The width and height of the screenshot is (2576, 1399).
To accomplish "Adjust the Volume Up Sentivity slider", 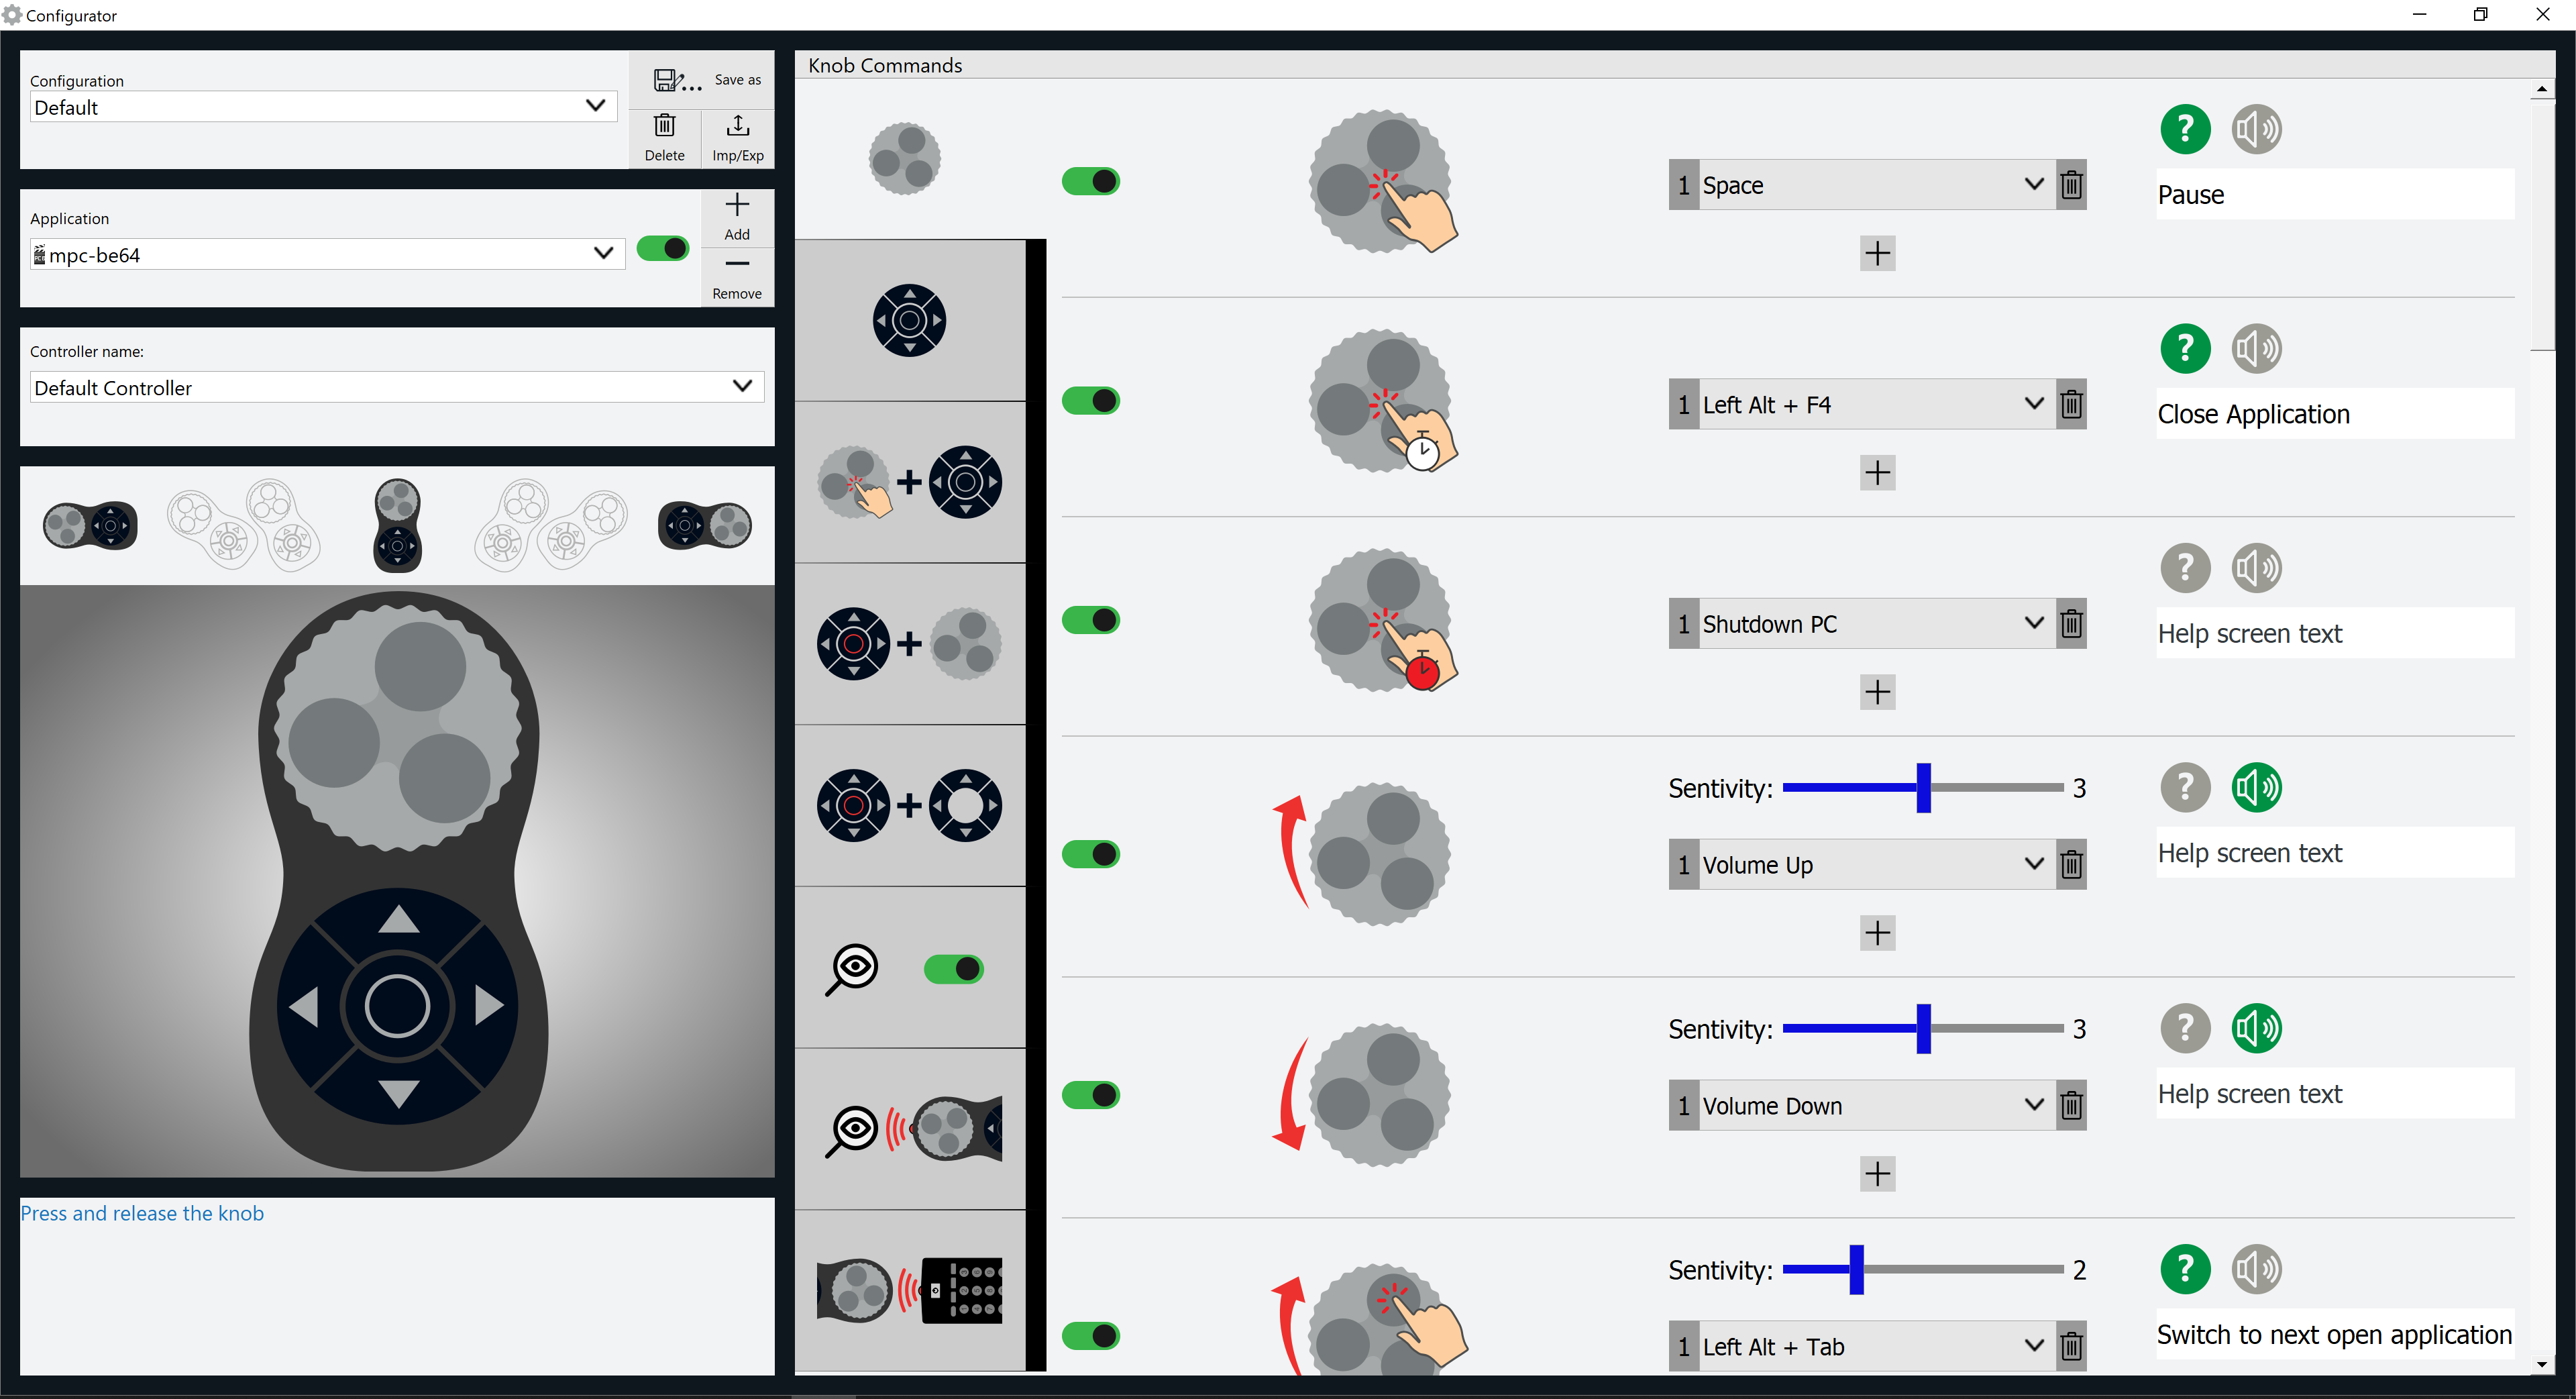I will (1923, 788).
